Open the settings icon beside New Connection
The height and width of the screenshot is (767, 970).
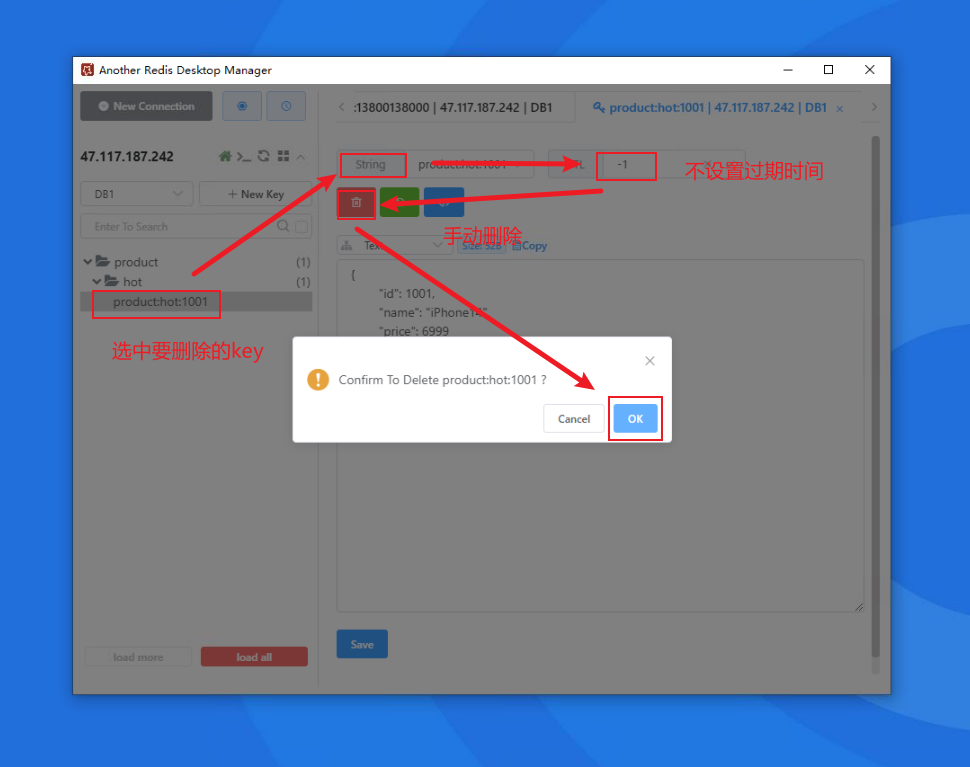pos(242,106)
